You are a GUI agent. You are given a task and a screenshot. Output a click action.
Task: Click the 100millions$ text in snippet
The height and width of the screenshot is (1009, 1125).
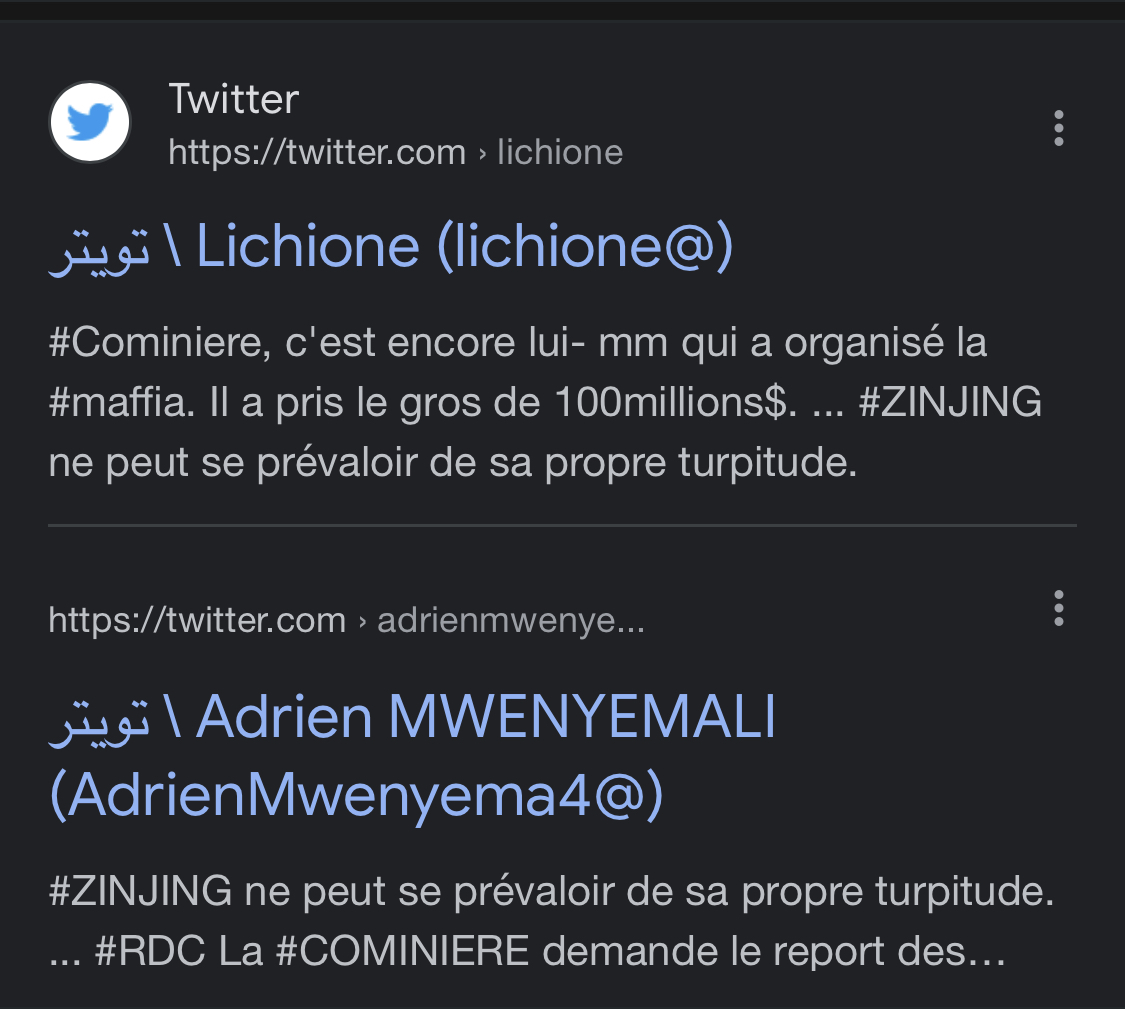[675, 402]
